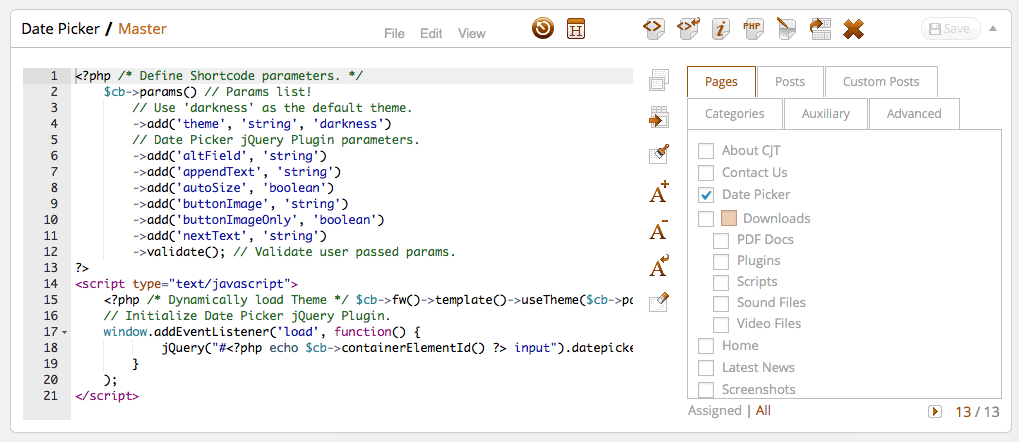Click the play arrow next to 13 / 13
1019x442 pixels.
(935, 411)
